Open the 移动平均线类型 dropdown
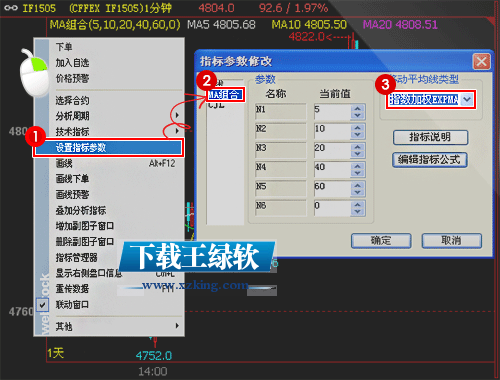 pyautogui.click(x=467, y=99)
